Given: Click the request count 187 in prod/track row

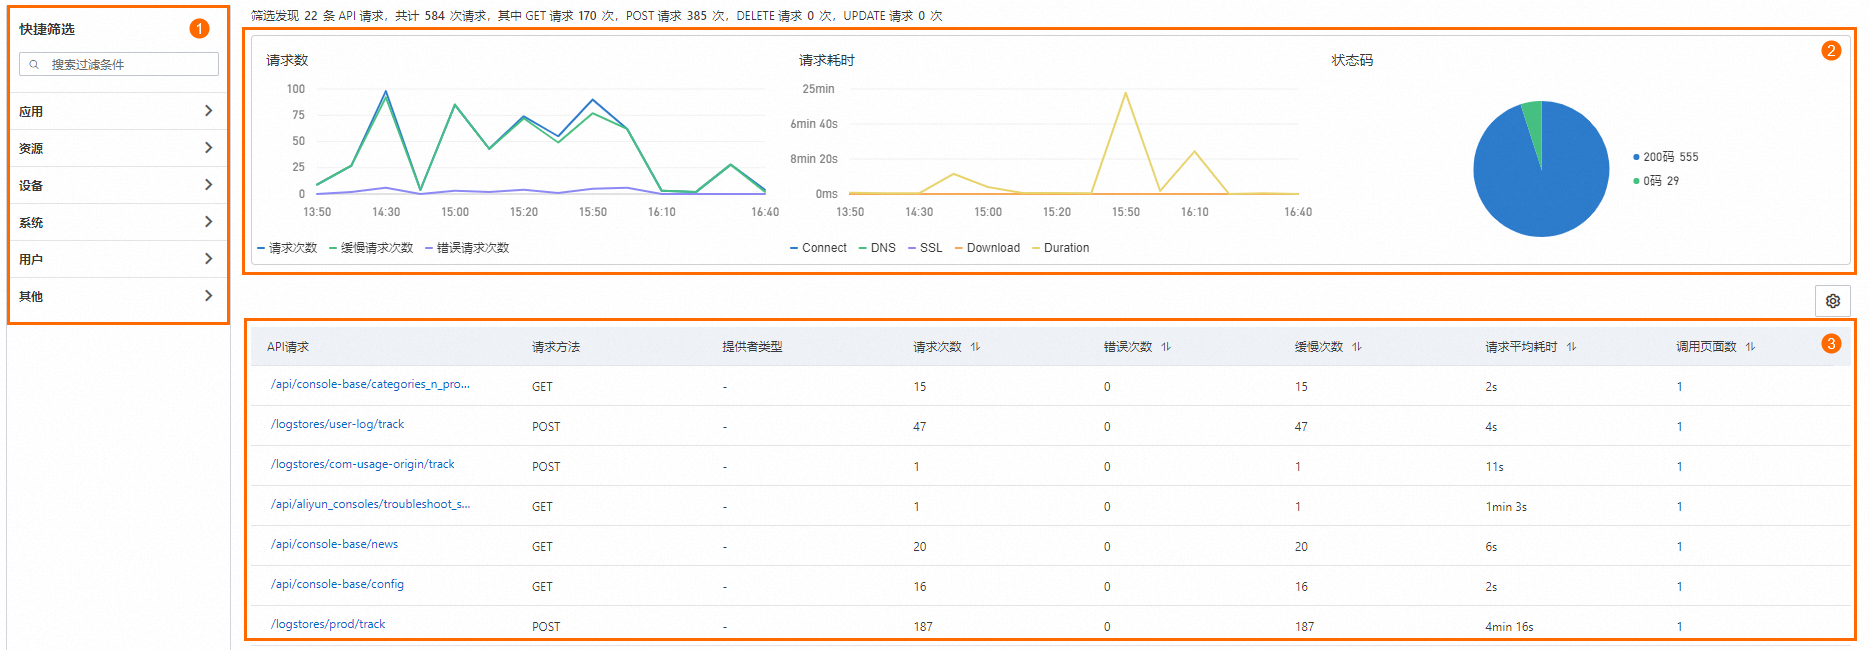Looking at the screenshot, I should pyautogui.click(x=923, y=627).
